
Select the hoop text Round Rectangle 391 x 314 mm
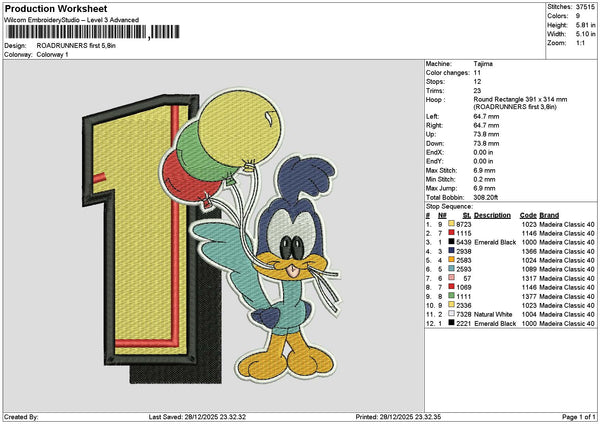pos(520,99)
